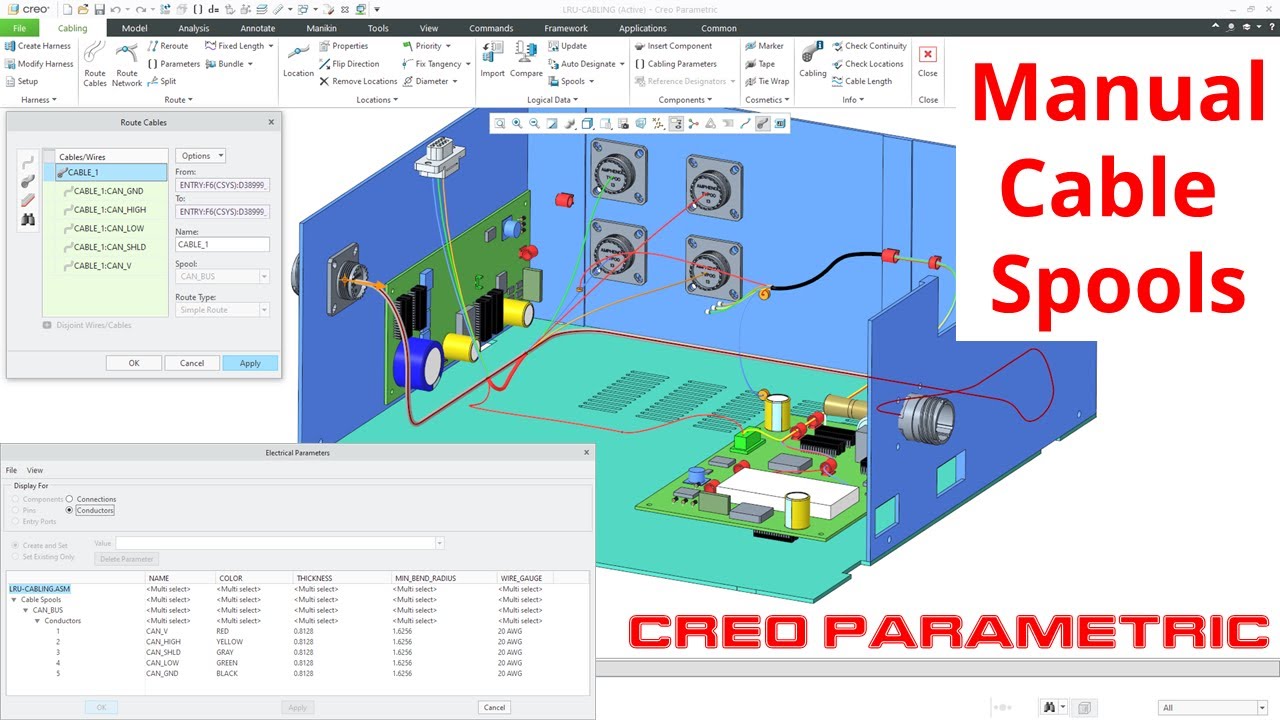1280x720 pixels.
Task: Click Apply in Route Cables dialog
Action: tap(250, 363)
